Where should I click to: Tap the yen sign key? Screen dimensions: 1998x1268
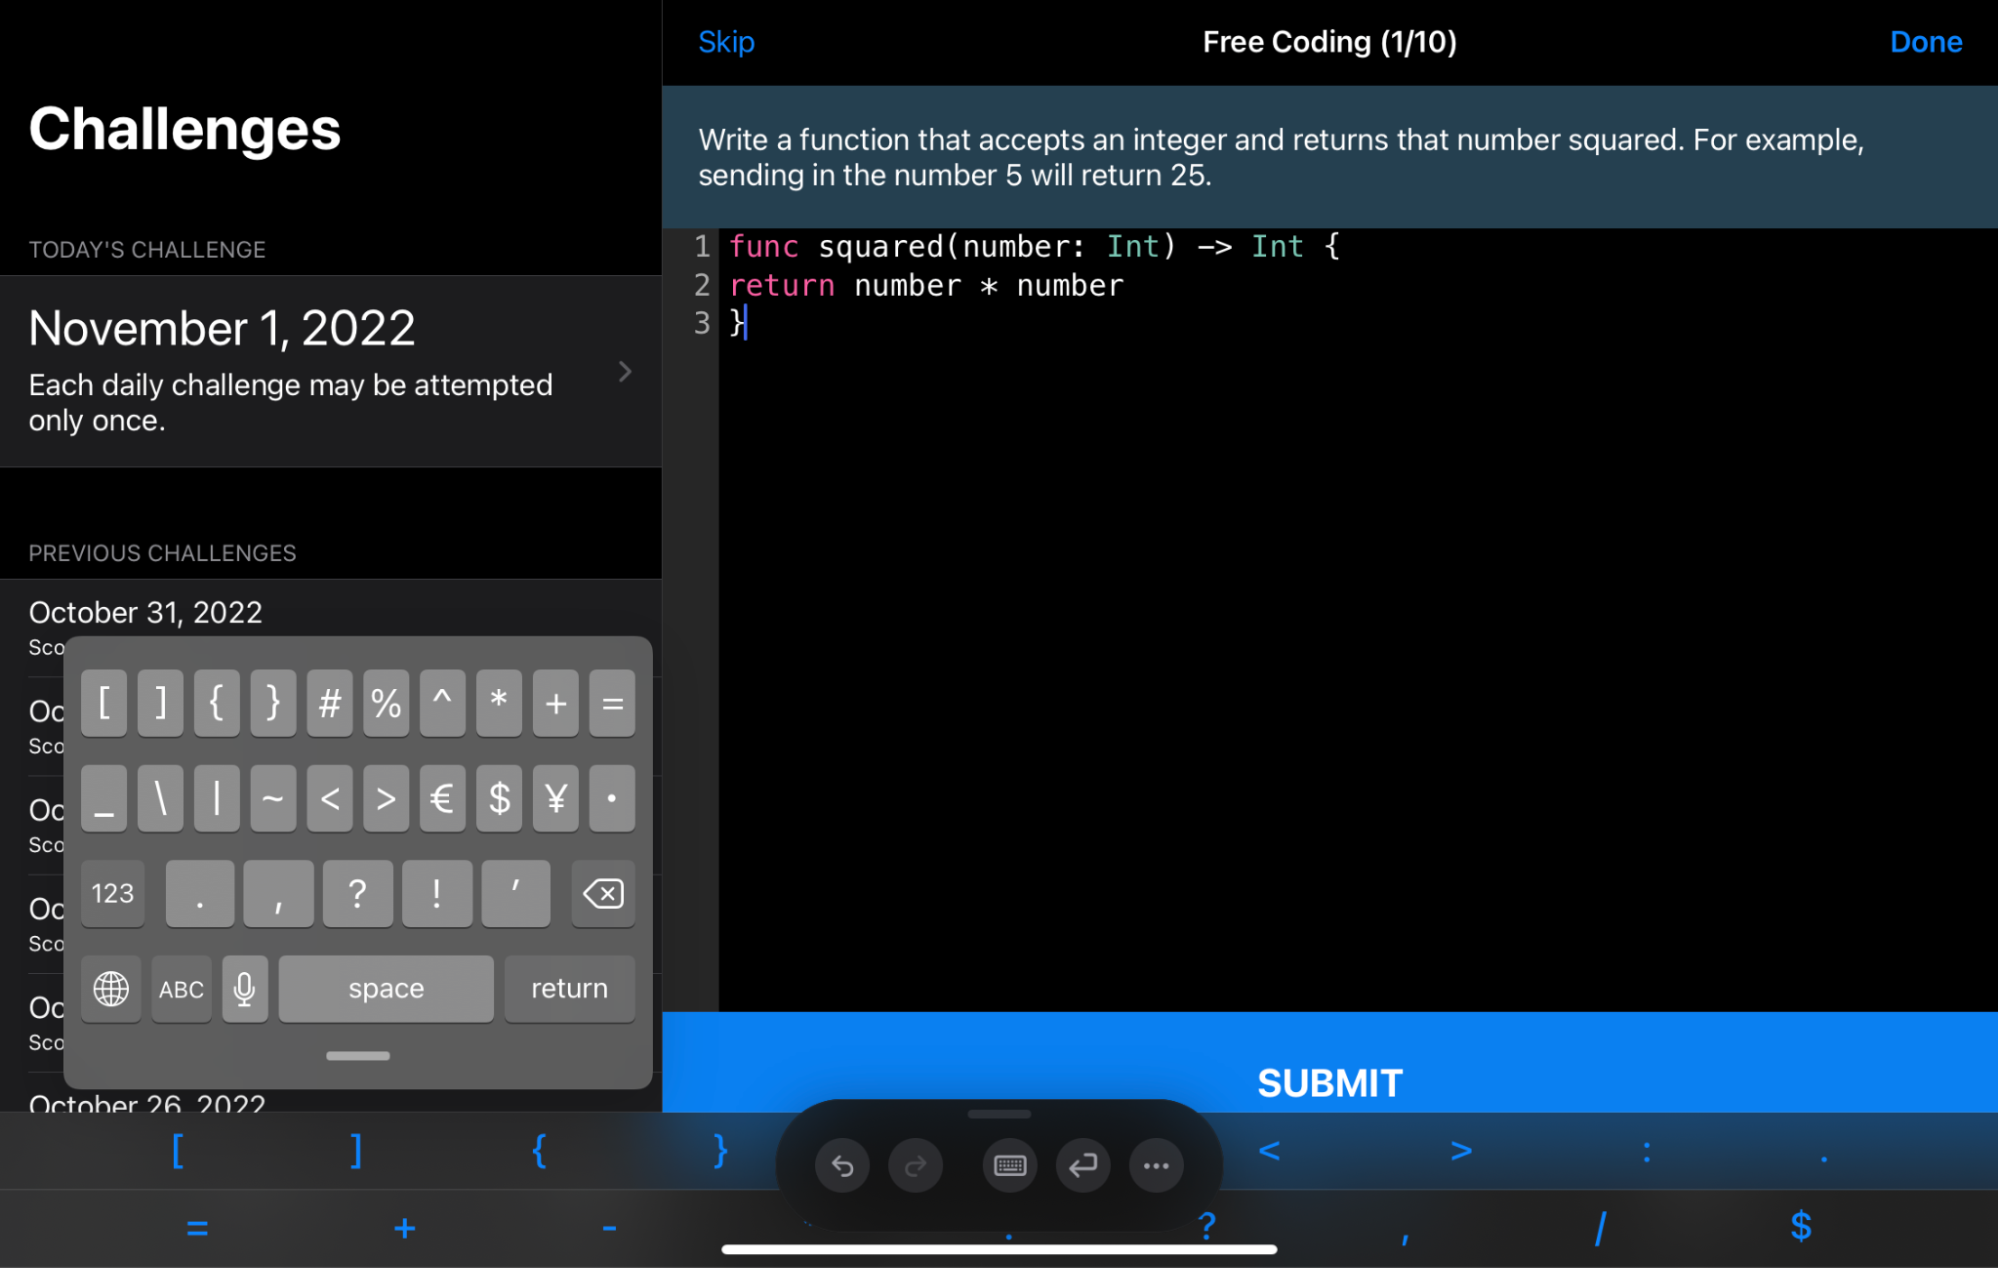556,798
